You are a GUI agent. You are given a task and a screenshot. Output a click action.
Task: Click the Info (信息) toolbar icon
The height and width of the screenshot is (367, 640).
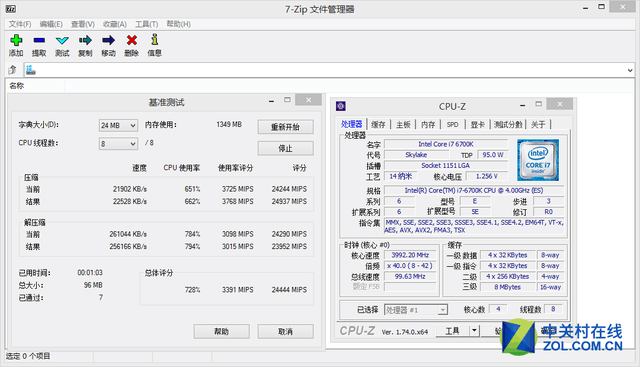(154, 39)
